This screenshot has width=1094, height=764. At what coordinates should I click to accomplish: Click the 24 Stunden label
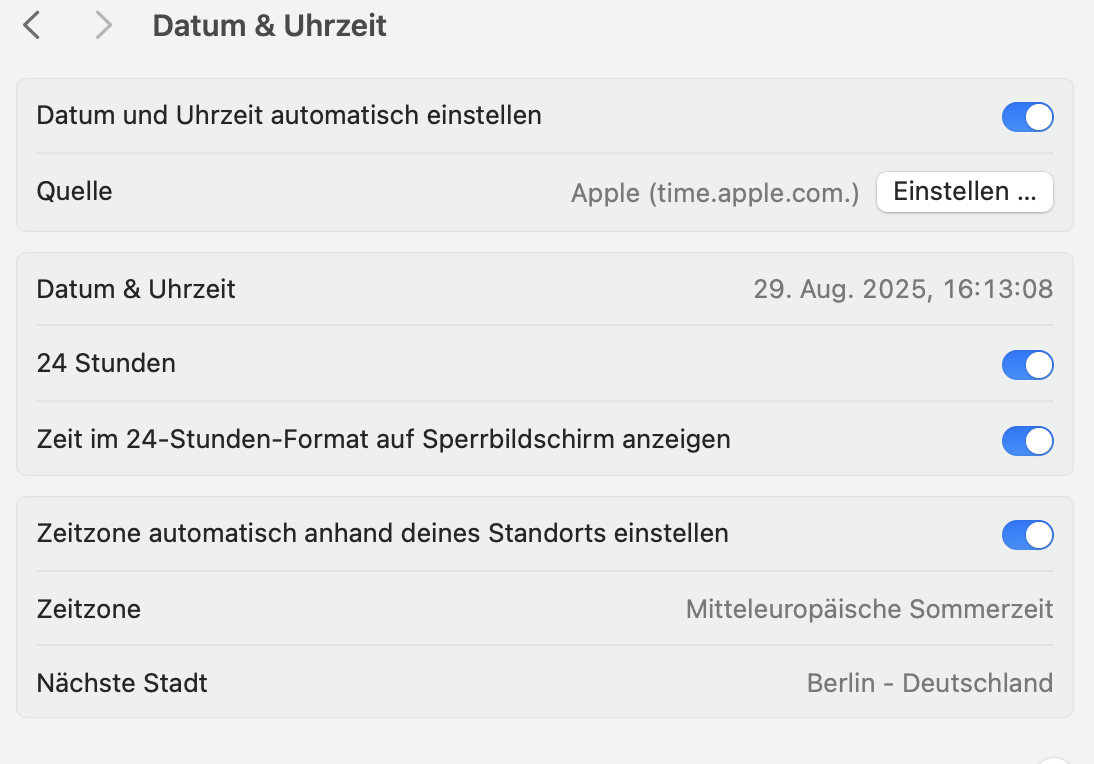pyautogui.click(x=106, y=363)
